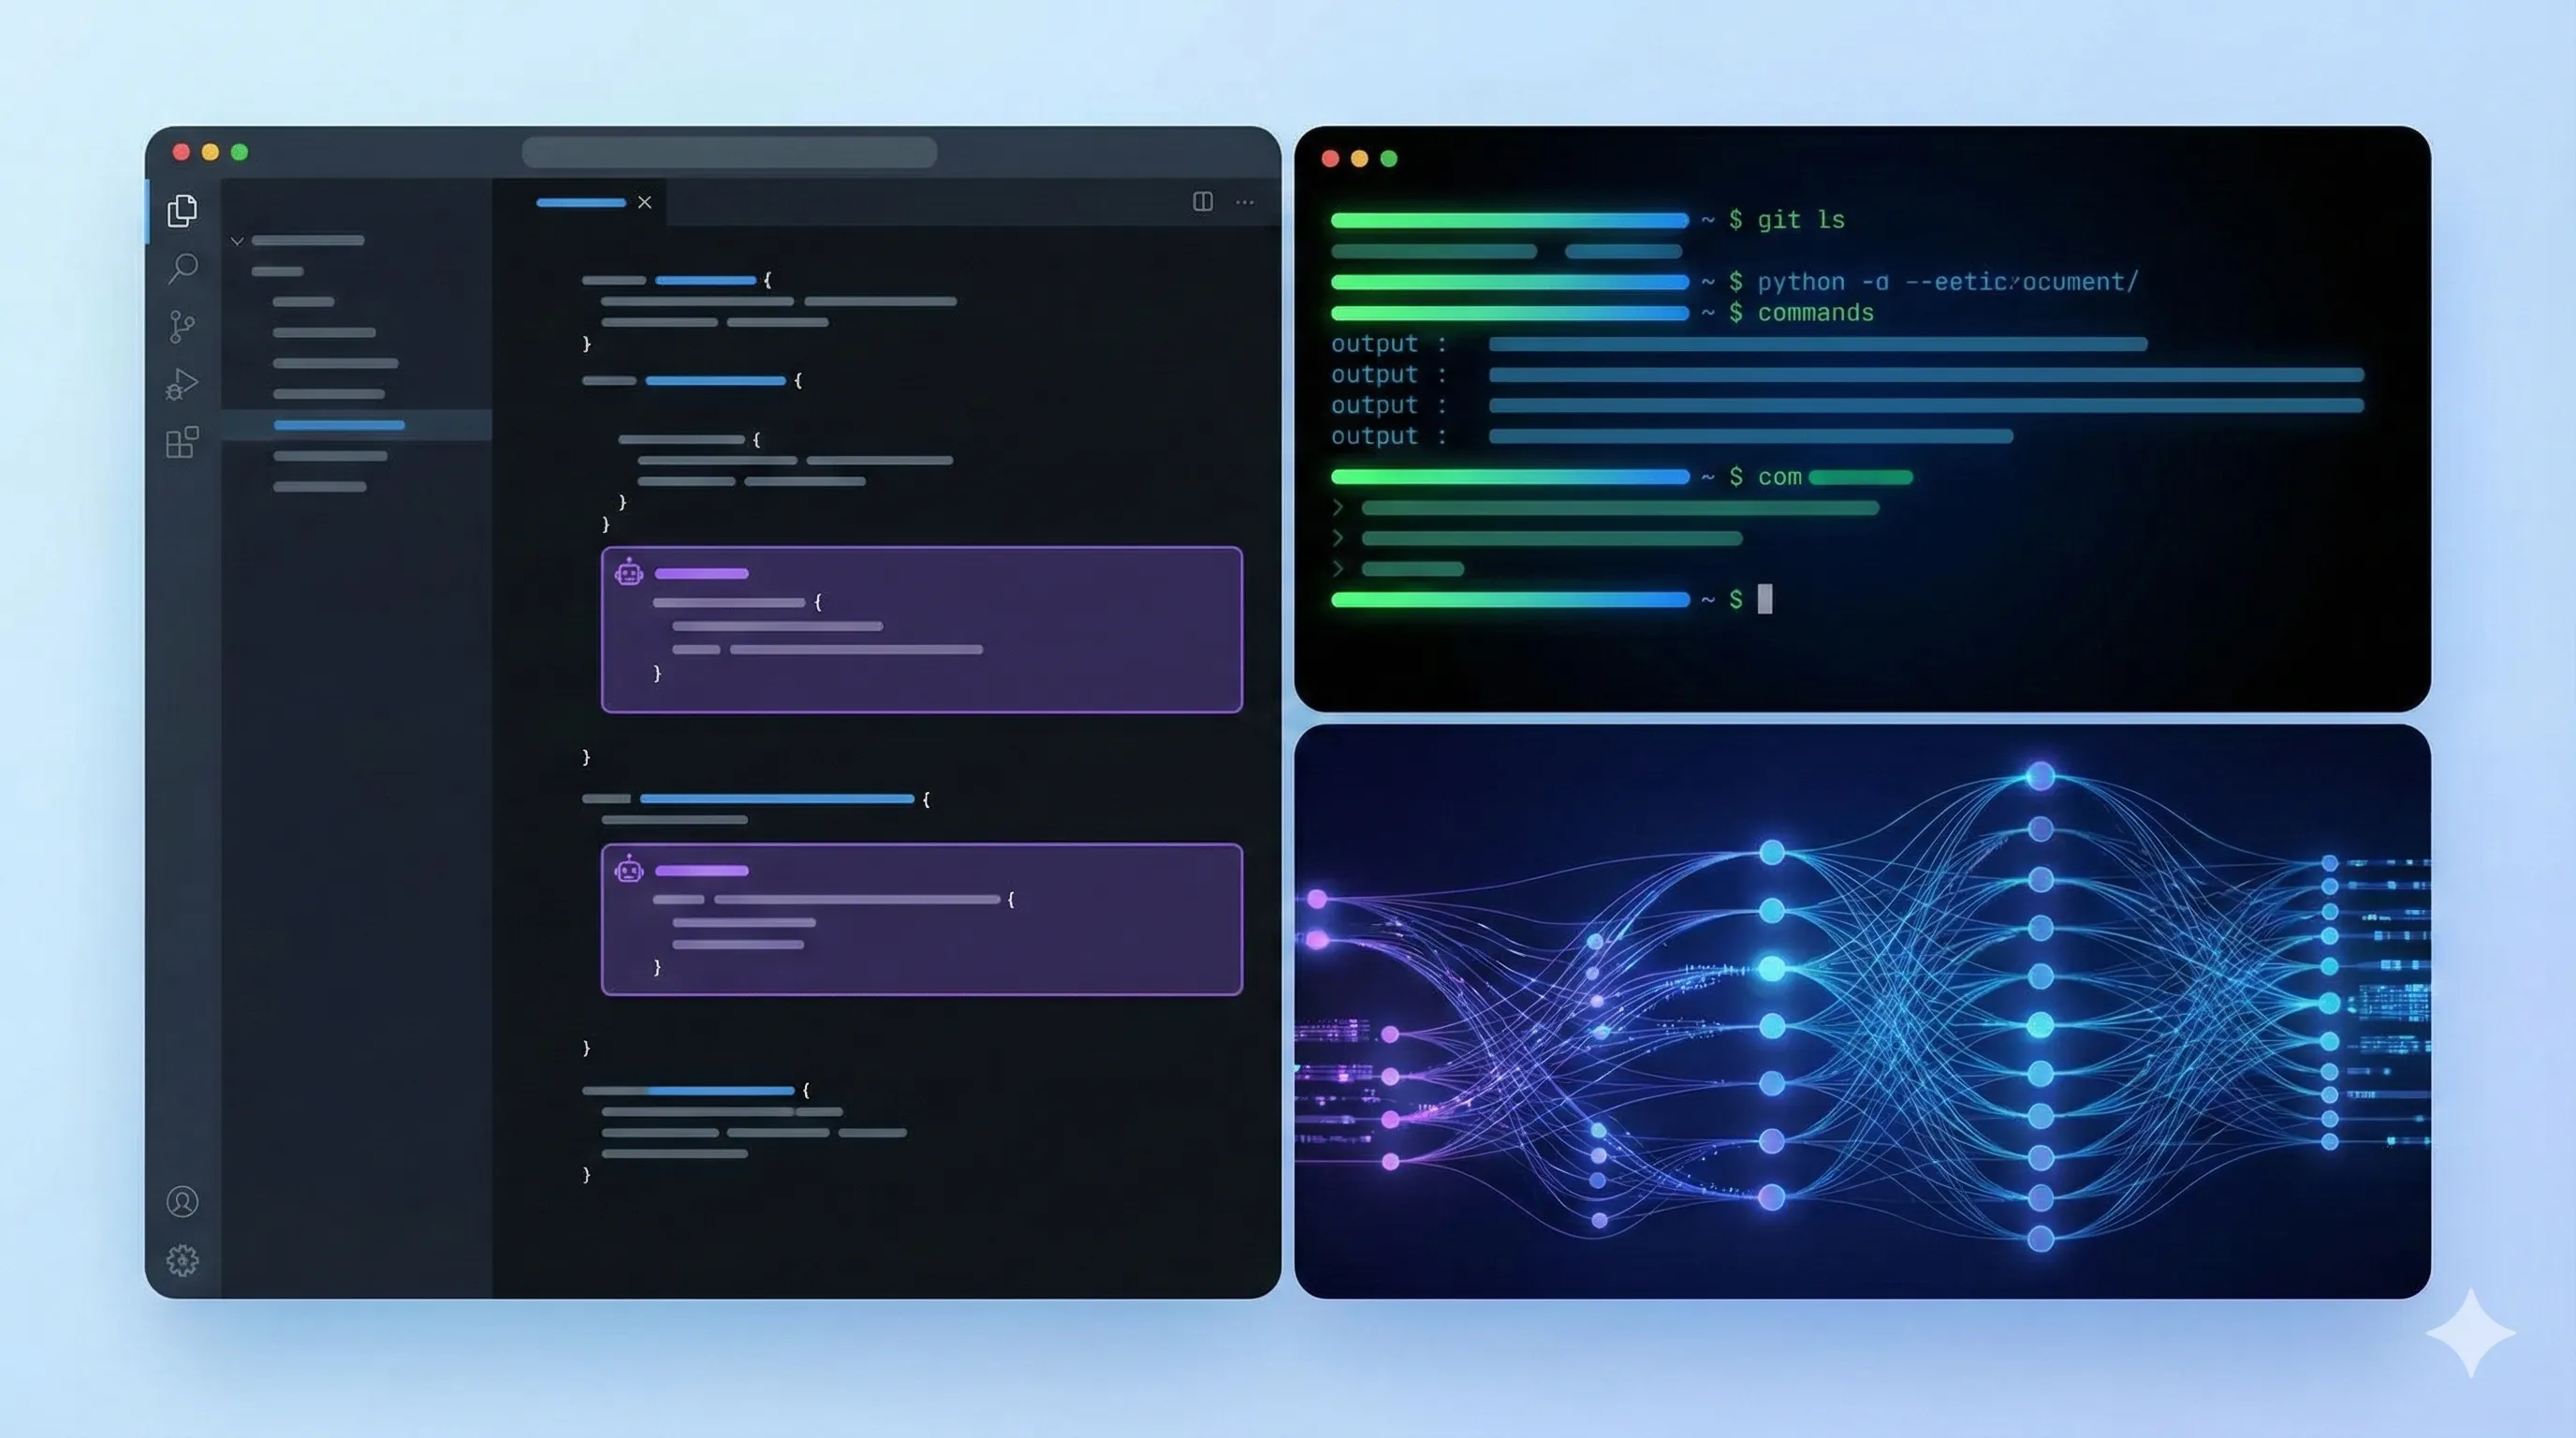Click robot icon in upper purple suggestion
This screenshot has width=2576, height=1438.
(x=629, y=573)
